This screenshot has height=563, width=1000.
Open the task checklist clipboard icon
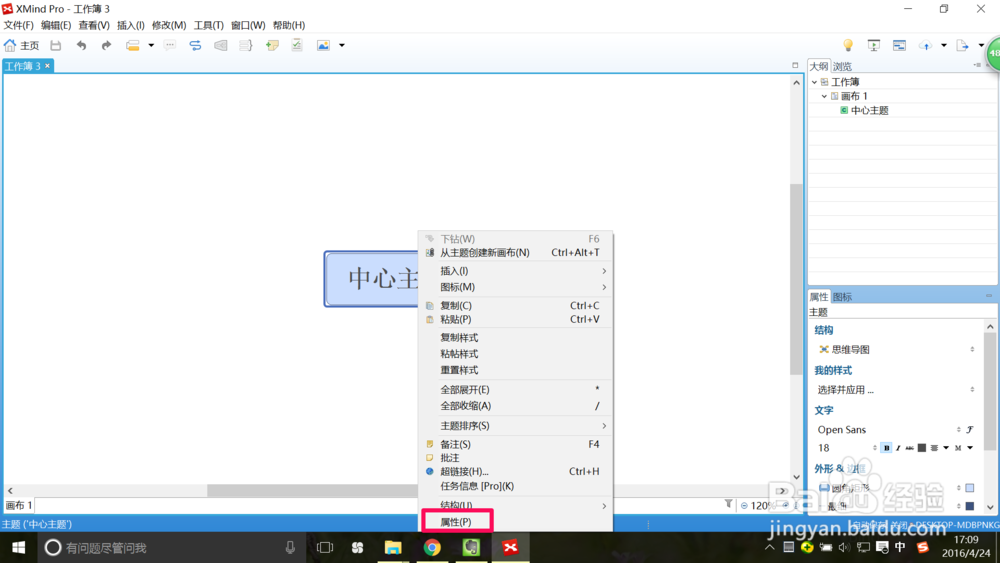pos(297,45)
